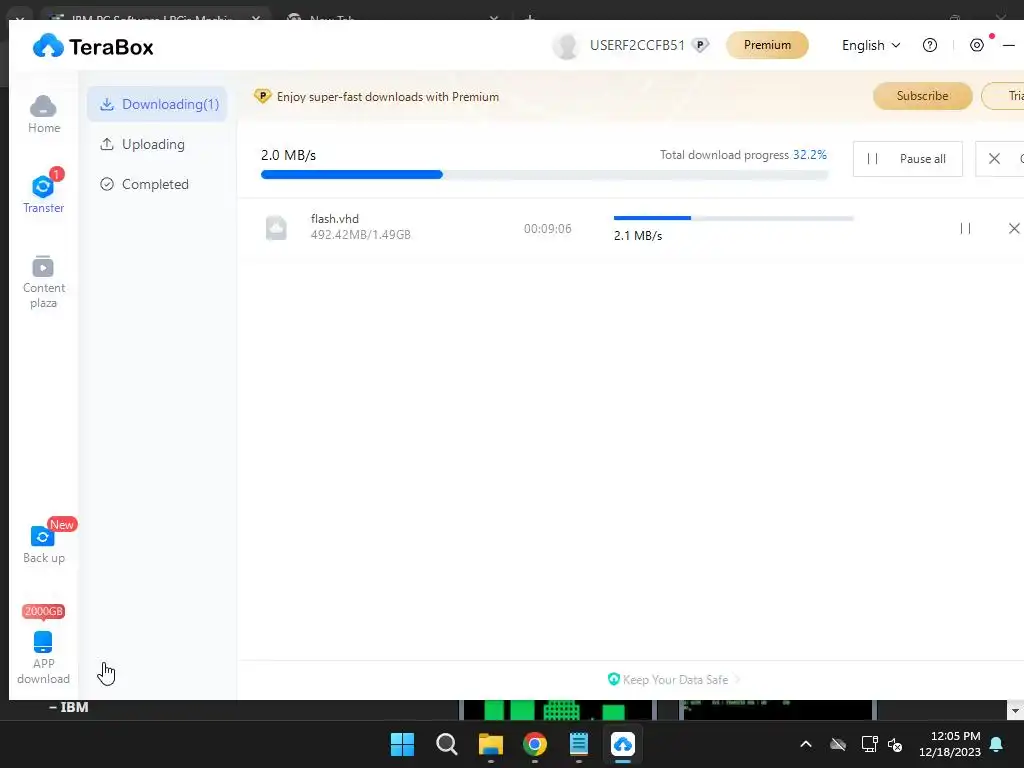The height and width of the screenshot is (768, 1024).
Task: Click the shield icon by Keep Your Data Safe
Action: click(x=613, y=679)
